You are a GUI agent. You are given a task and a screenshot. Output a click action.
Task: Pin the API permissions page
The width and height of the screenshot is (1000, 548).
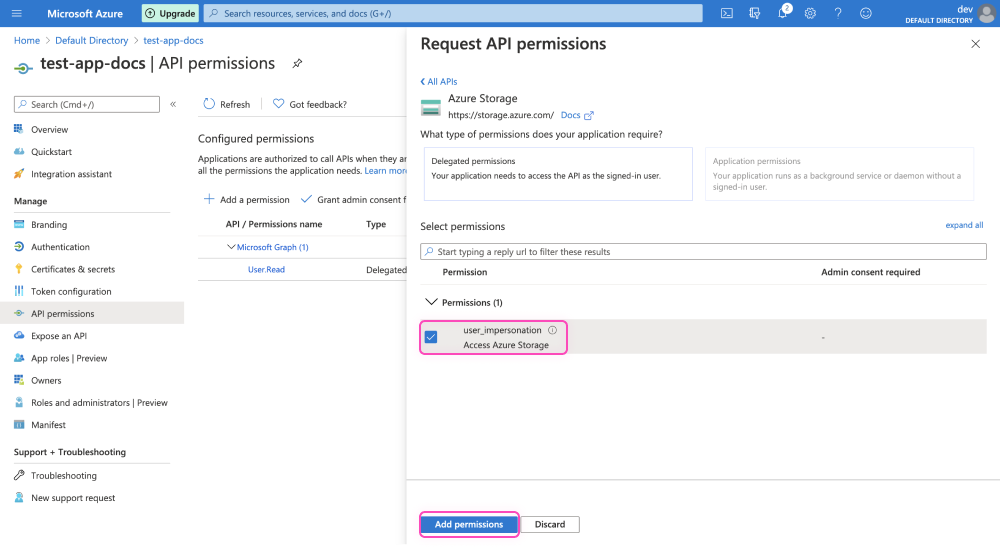point(297,63)
